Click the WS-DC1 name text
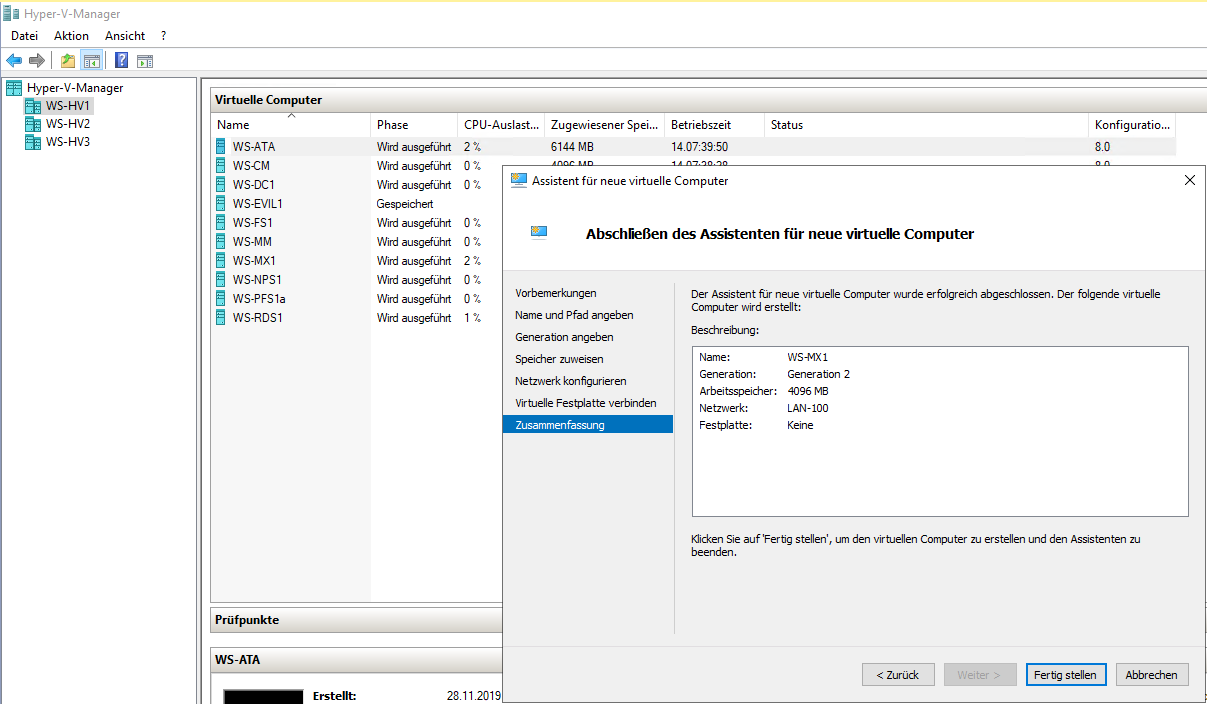Screen dimensions: 1207x704 [254, 184]
